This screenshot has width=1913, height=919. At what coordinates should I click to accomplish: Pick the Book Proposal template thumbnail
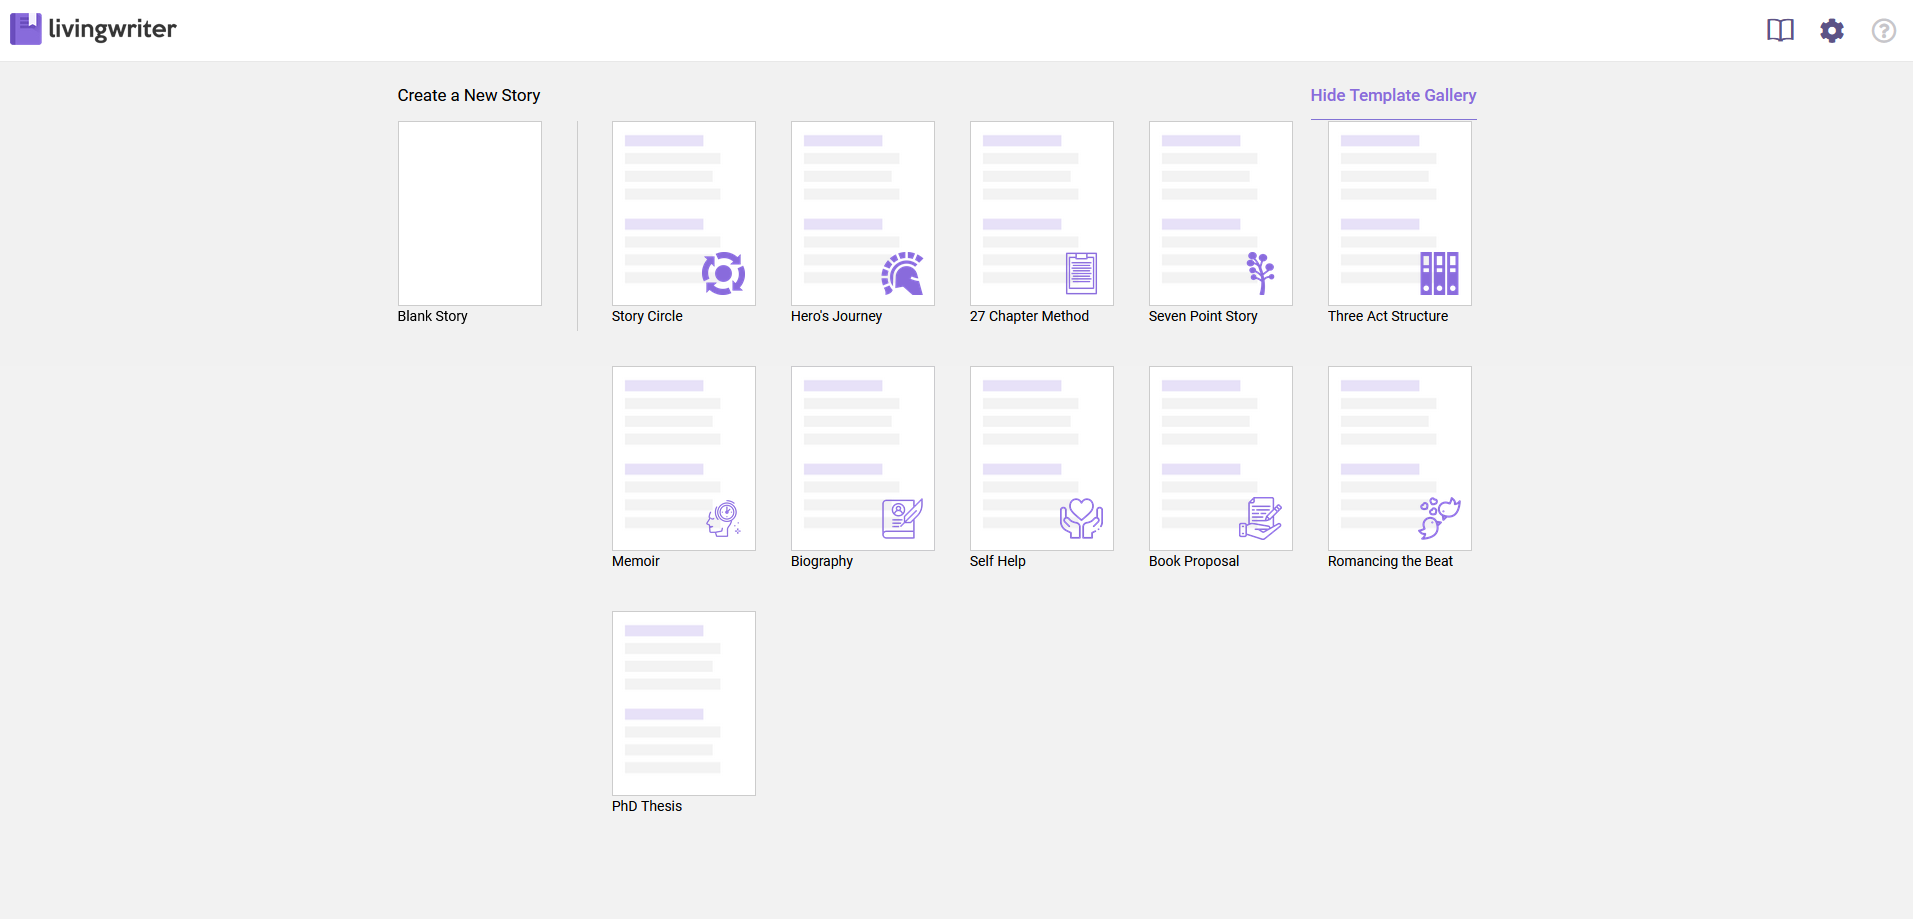[1220, 458]
